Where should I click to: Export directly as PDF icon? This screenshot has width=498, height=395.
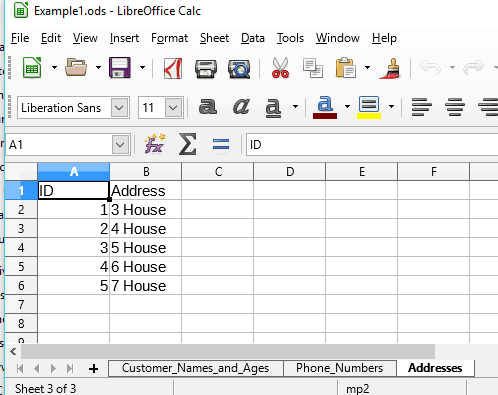pyautogui.click(x=173, y=68)
